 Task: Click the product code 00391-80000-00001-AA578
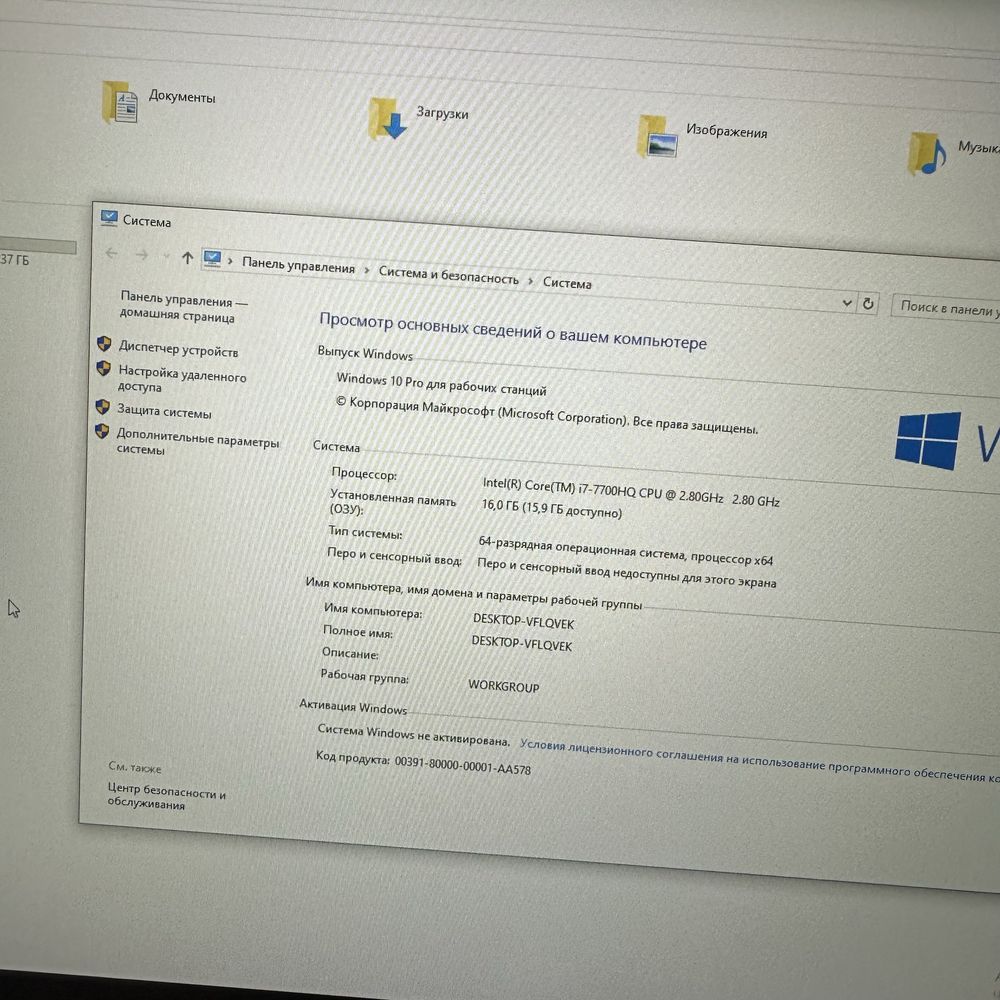pyautogui.click(x=462, y=764)
